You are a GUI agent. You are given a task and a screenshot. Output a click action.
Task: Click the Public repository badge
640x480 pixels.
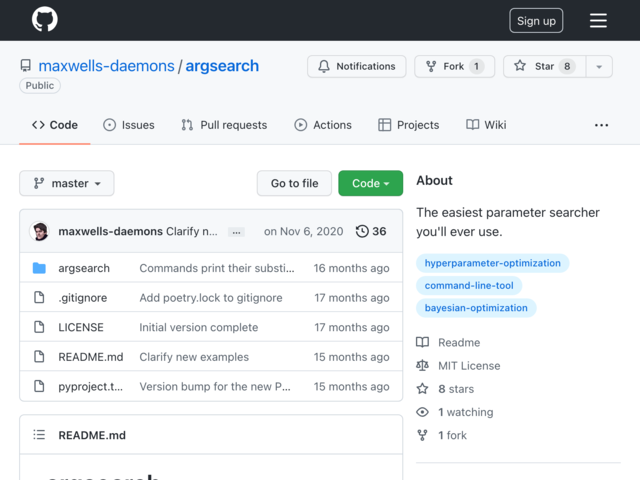40,86
